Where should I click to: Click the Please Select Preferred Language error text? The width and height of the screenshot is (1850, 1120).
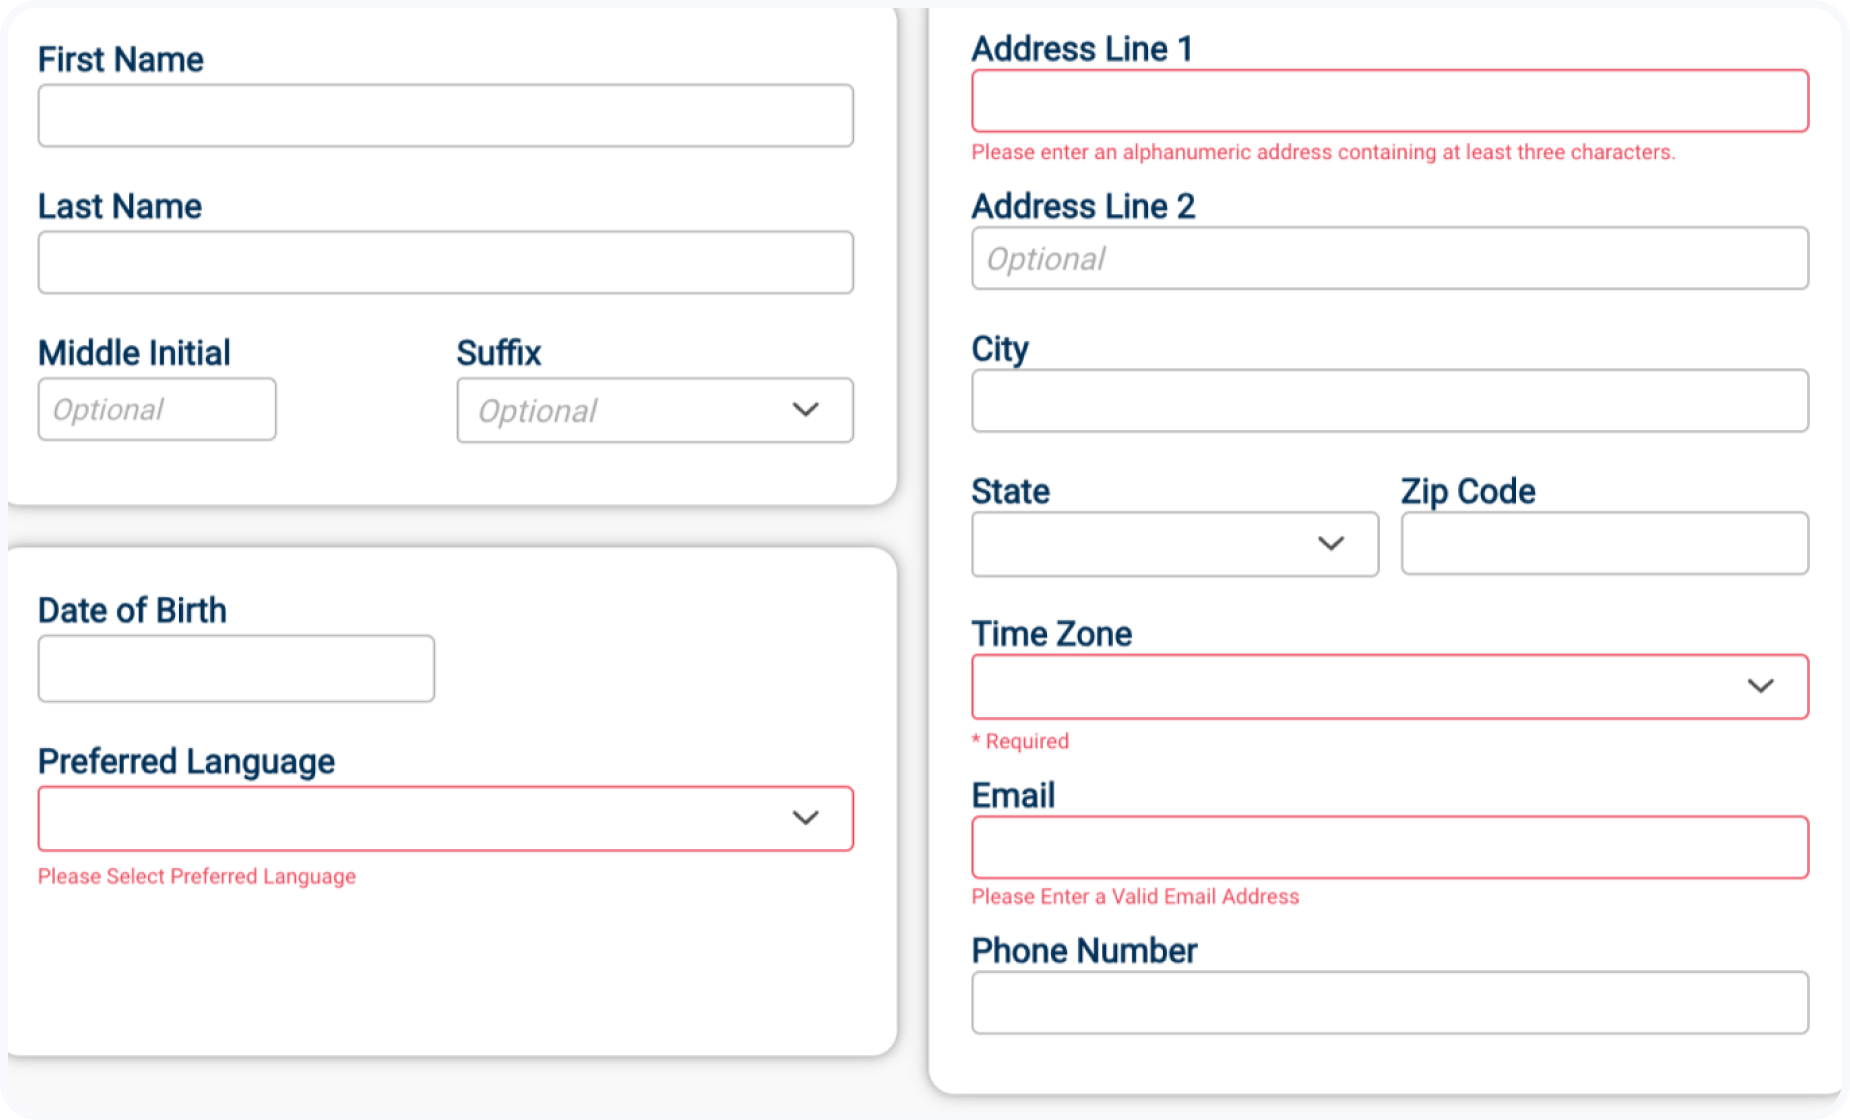coord(197,877)
